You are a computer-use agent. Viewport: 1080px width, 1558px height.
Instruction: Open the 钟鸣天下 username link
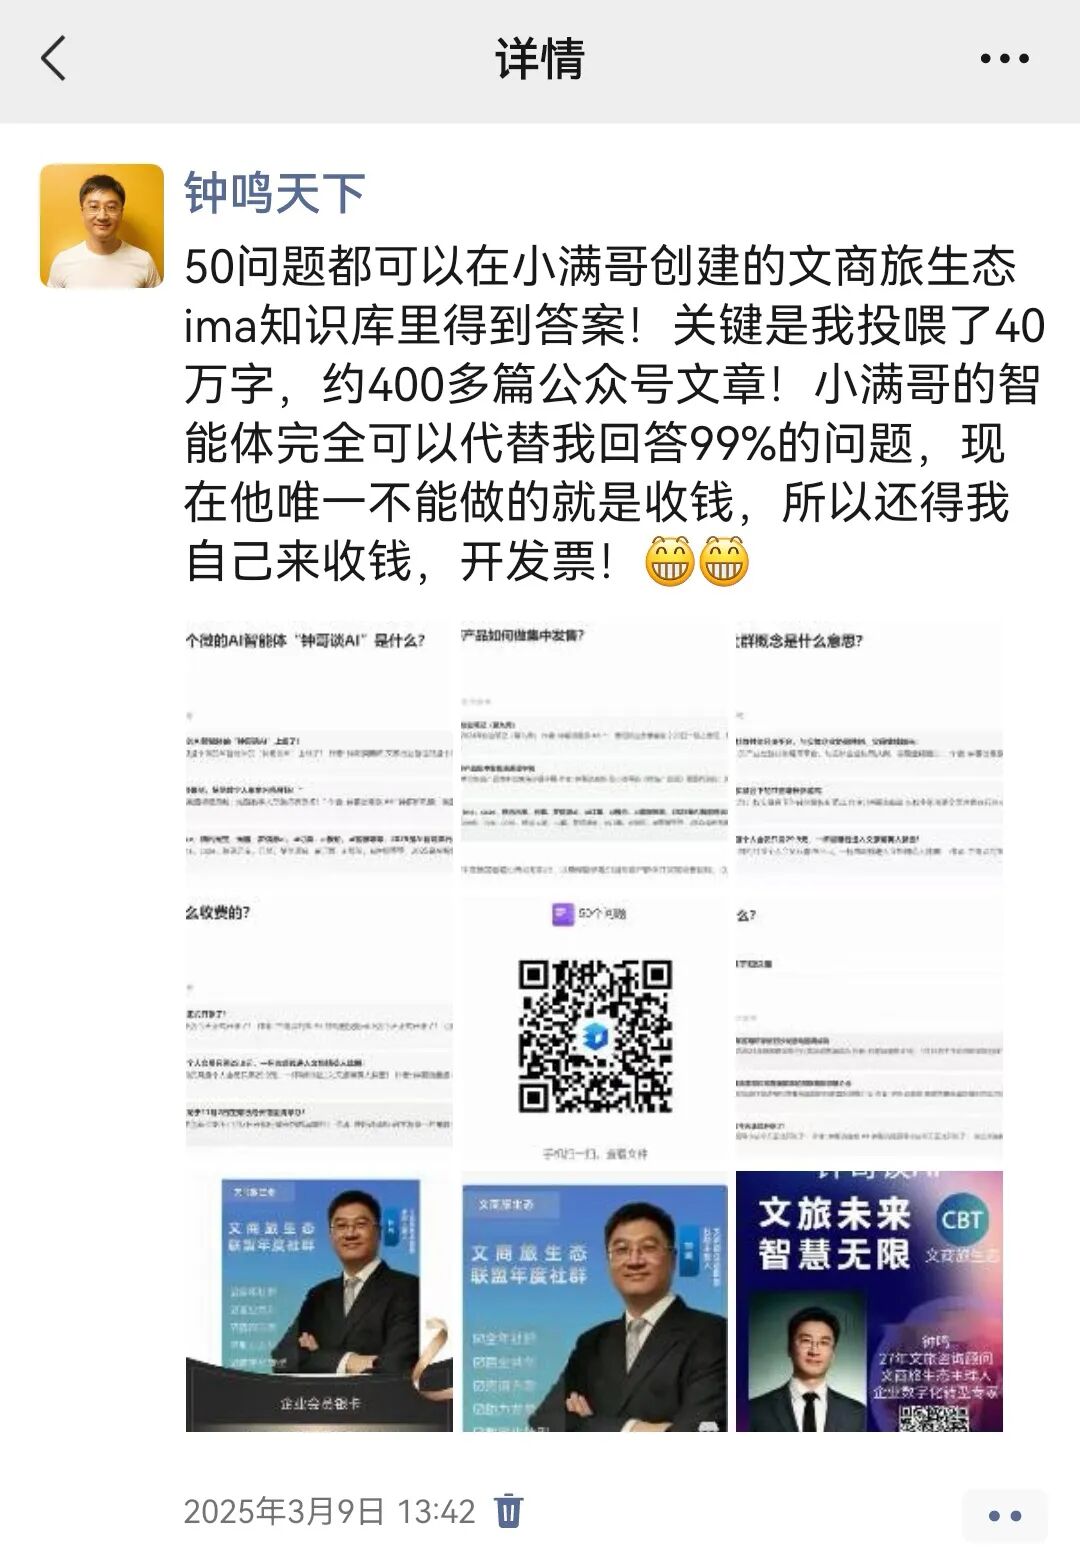(x=274, y=192)
